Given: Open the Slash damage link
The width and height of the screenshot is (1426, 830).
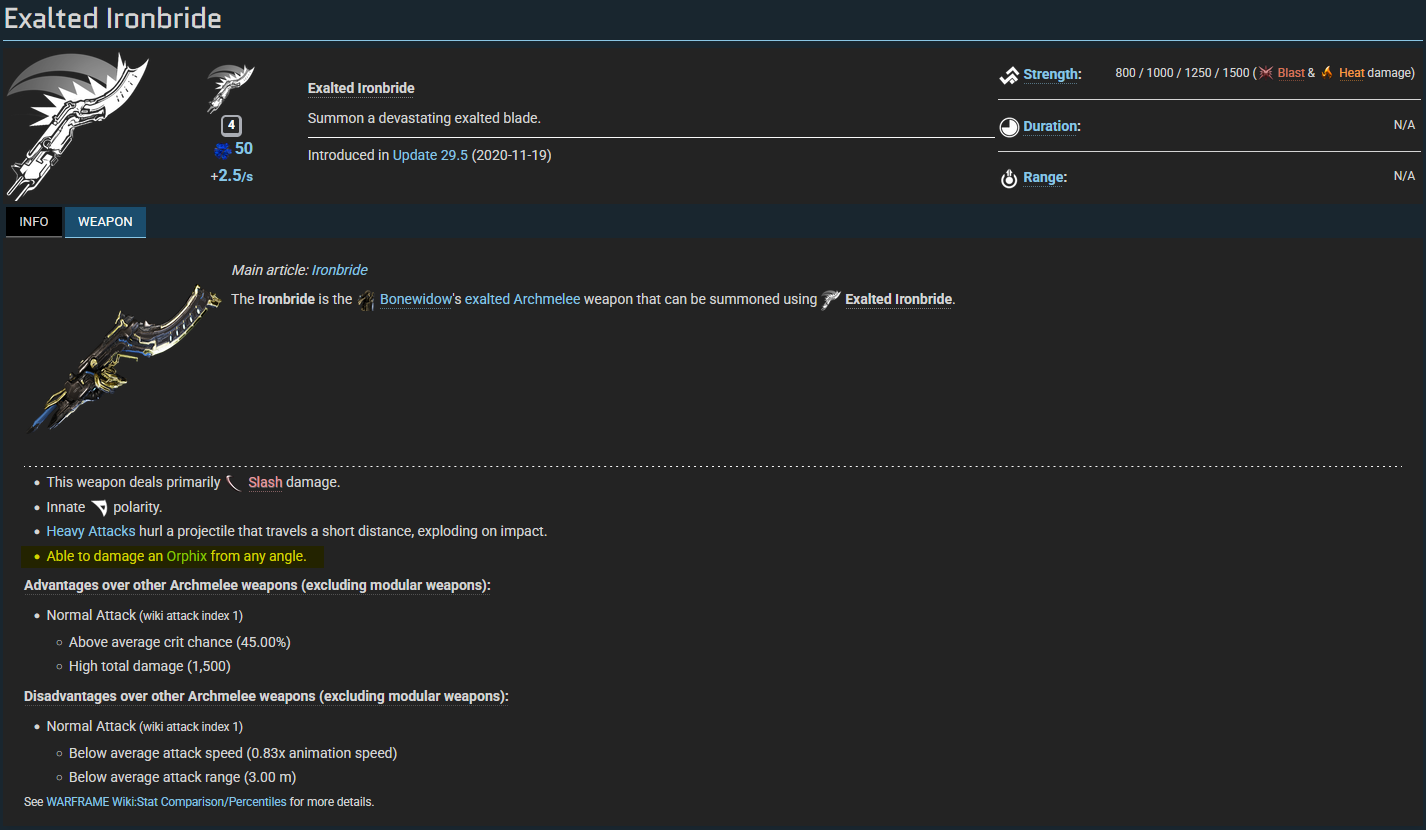Looking at the screenshot, I should 265,482.
